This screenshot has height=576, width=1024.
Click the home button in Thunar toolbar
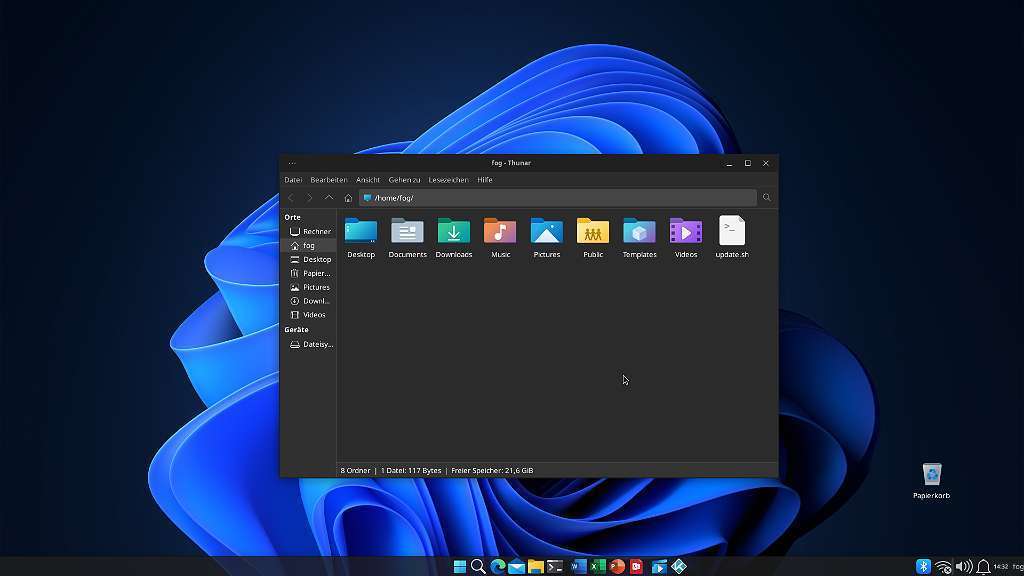coord(348,198)
